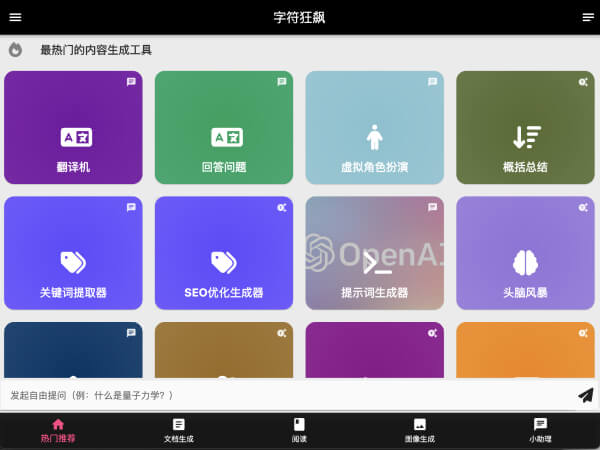600x450 pixels.
Task: Open the 小助理 tab
Action: click(x=540, y=430)
